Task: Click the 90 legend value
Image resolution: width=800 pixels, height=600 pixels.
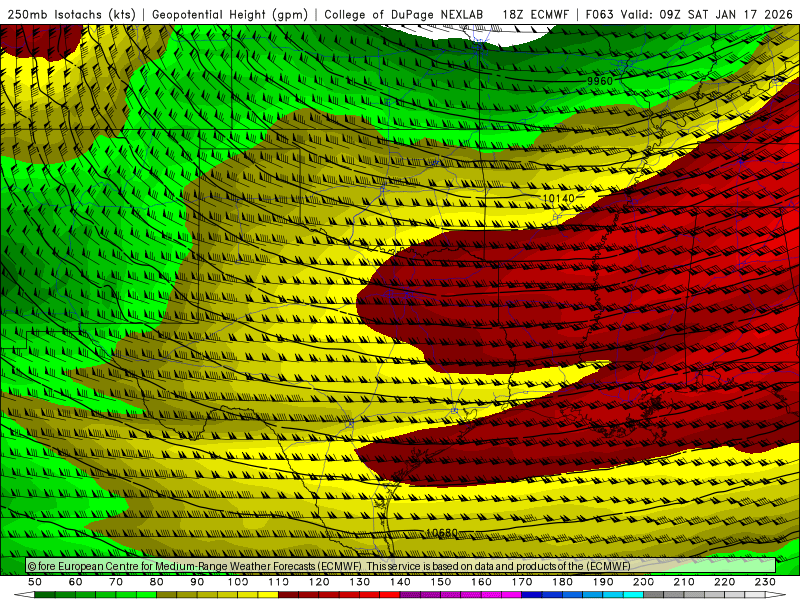Action: click(197, 582)
